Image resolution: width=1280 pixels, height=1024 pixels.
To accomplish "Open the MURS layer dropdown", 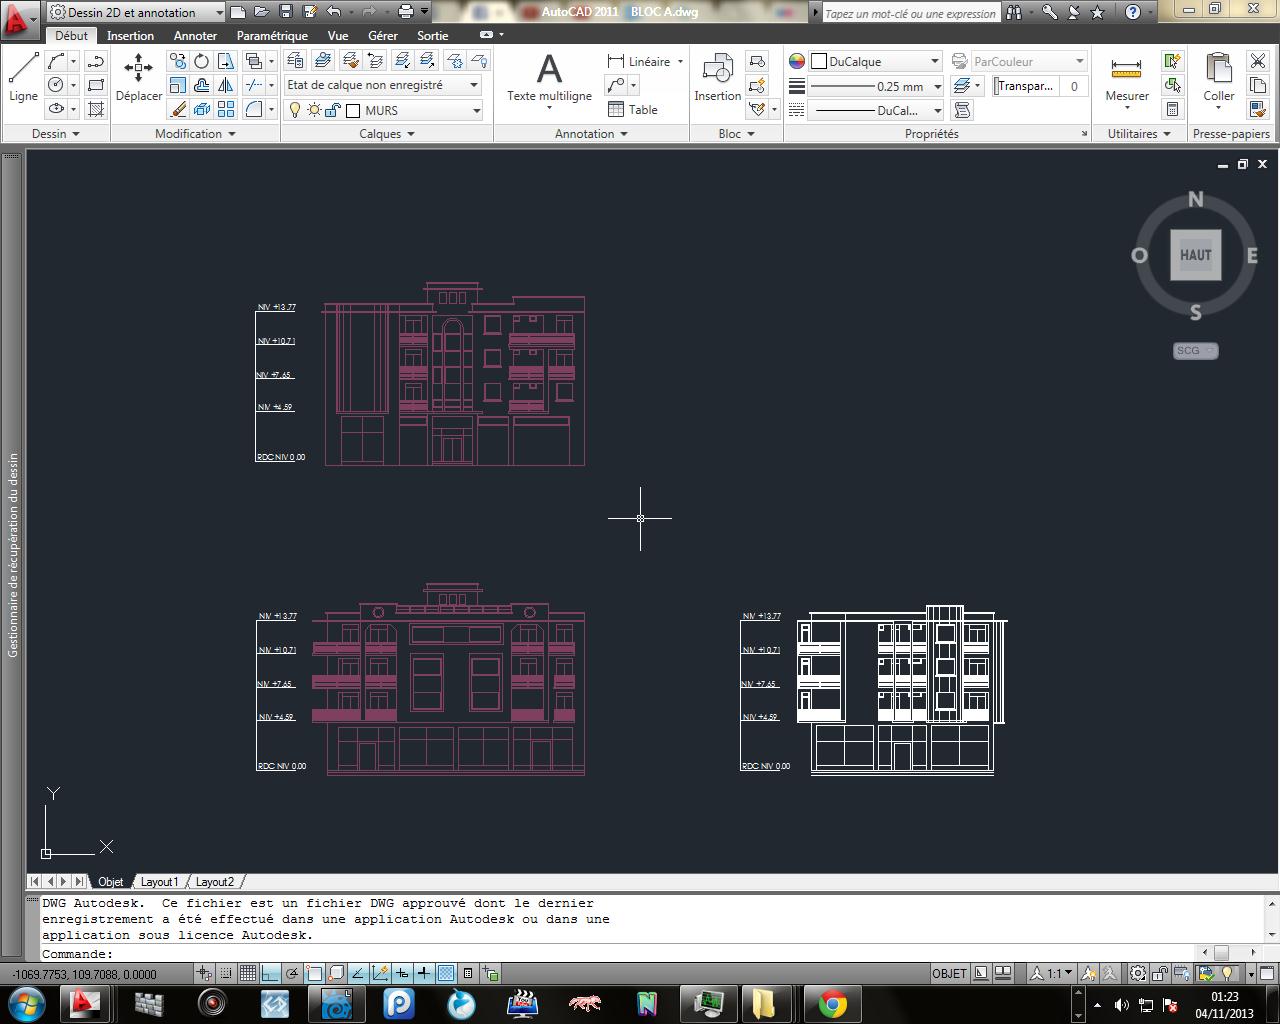I will 476,110.
